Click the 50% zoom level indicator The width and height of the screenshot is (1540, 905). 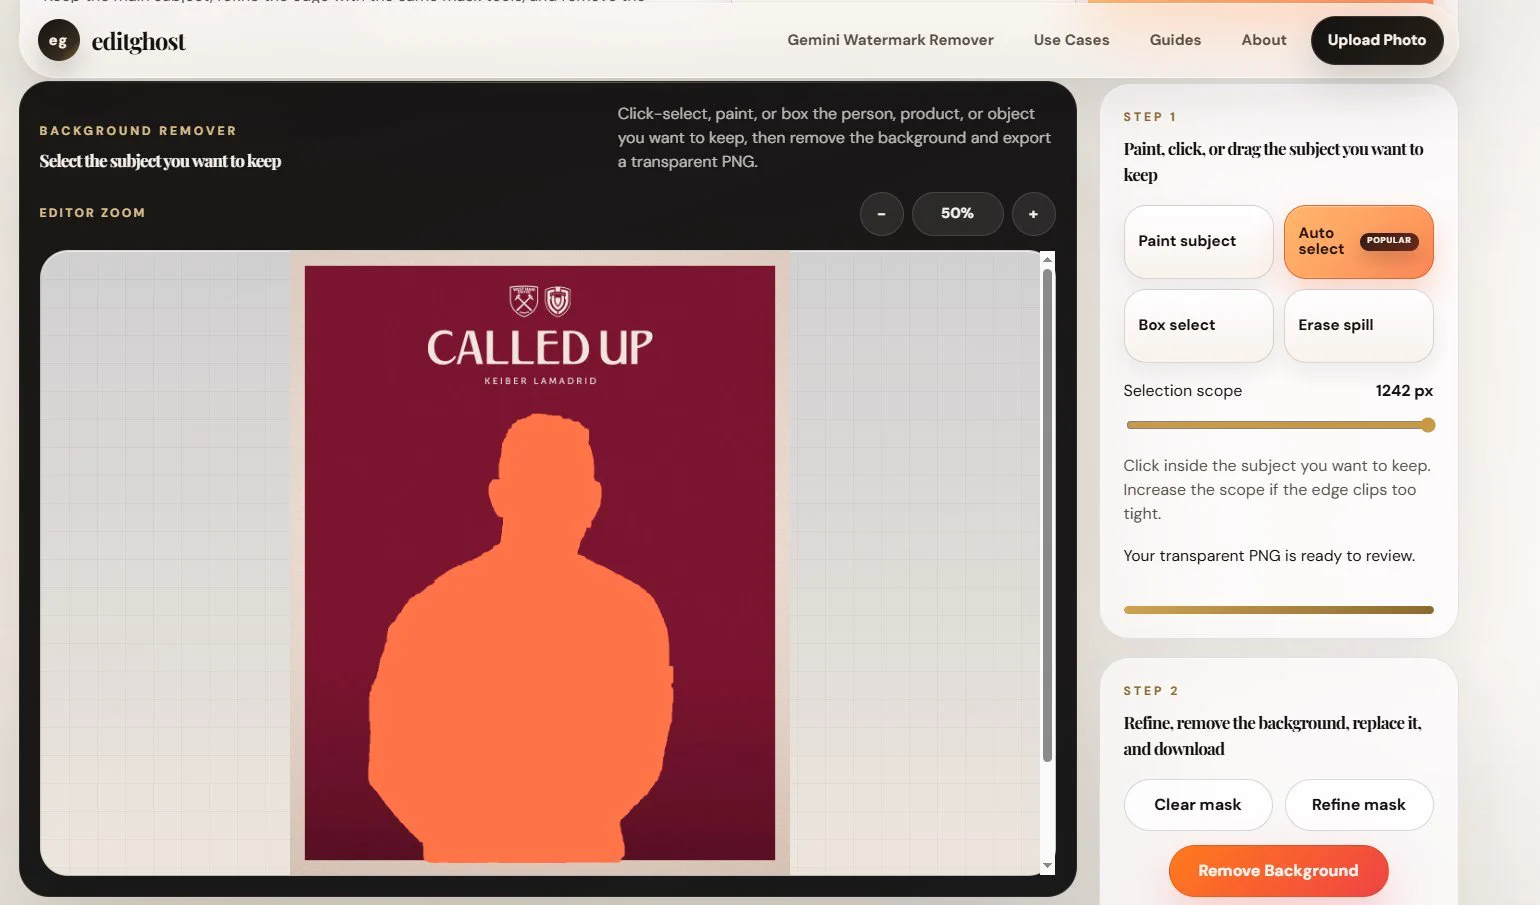pos(957,214)
